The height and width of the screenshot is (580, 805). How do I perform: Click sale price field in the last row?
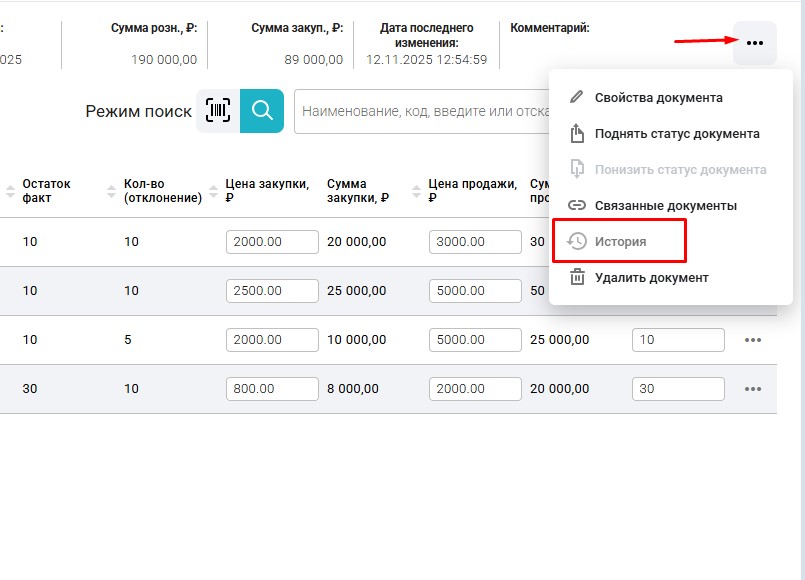coord(475,389)
